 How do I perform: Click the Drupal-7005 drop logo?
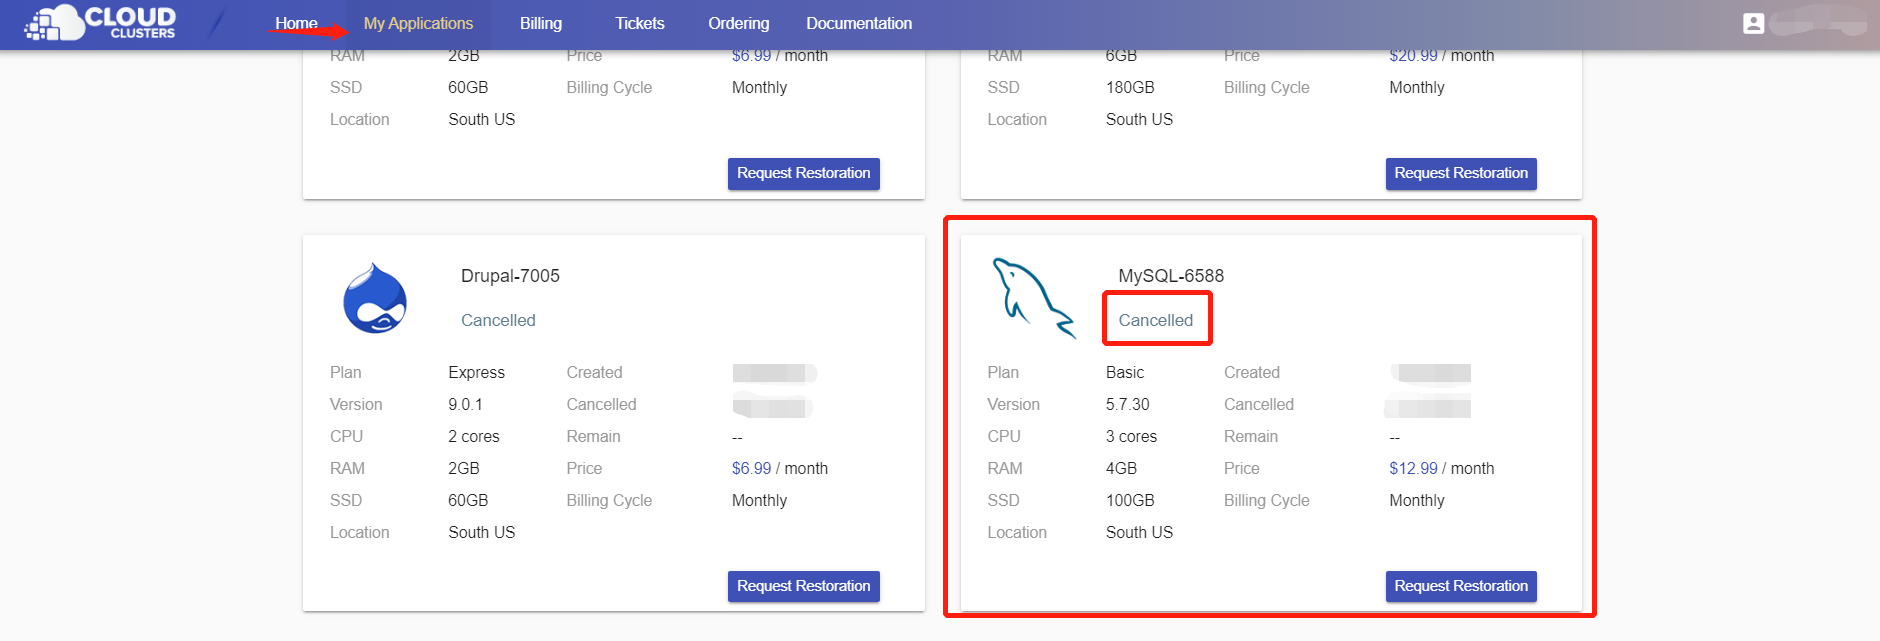[375, 298]
